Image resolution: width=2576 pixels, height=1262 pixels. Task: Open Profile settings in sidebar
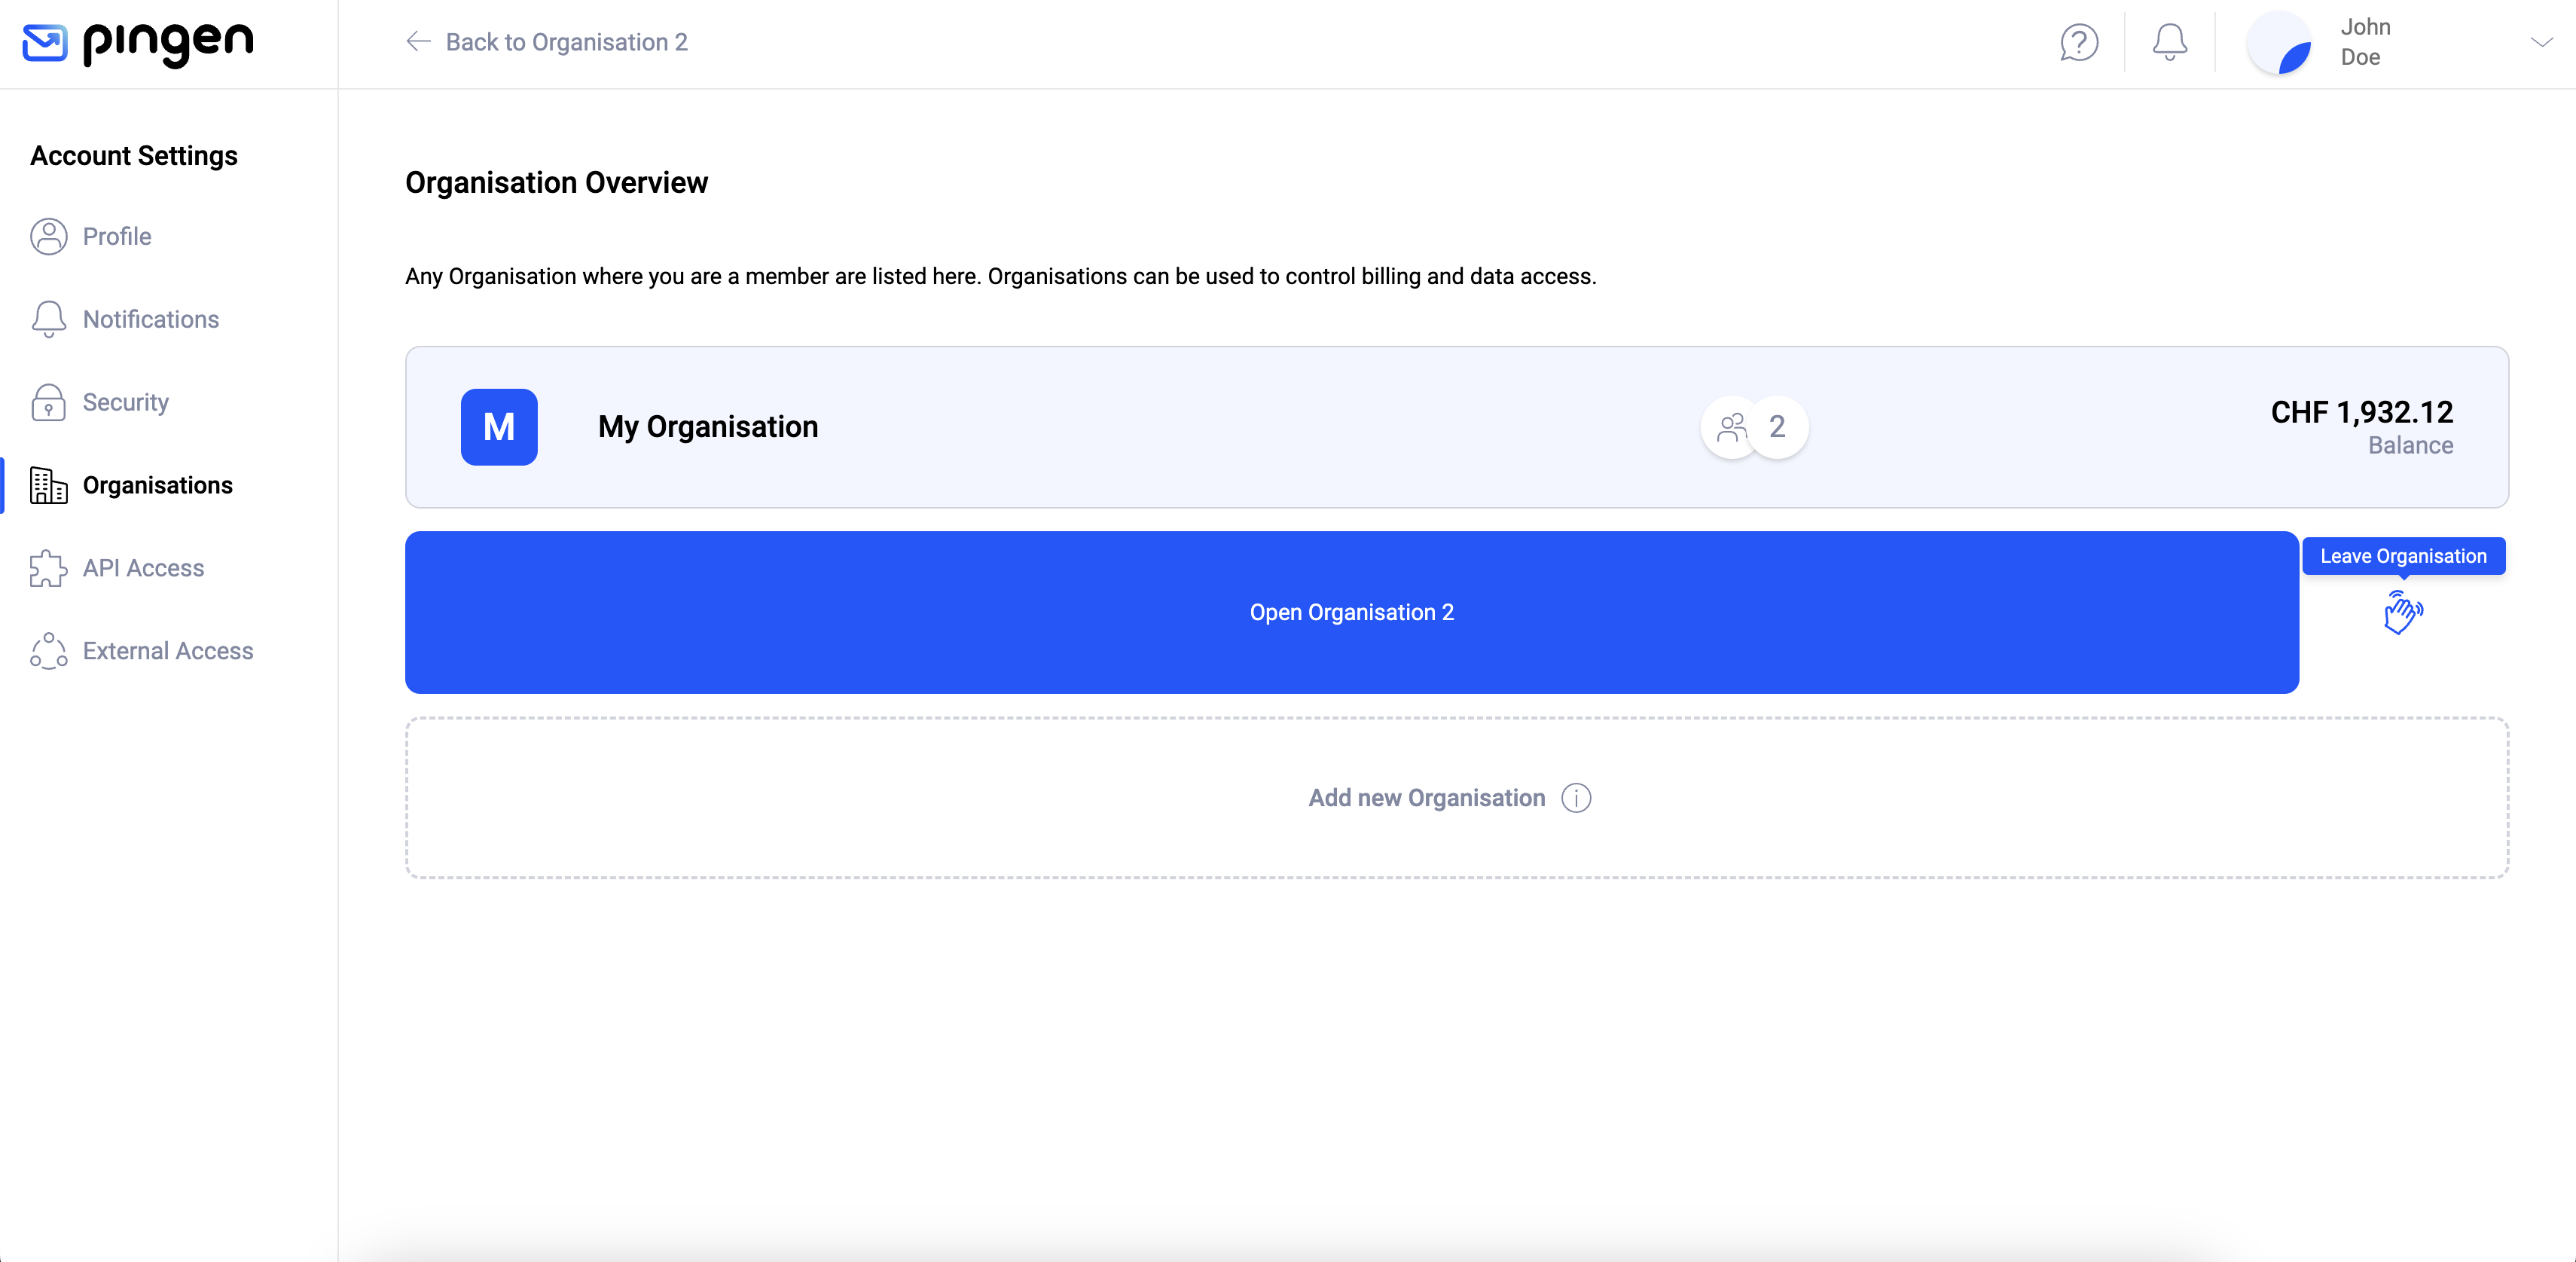[117, 237]
